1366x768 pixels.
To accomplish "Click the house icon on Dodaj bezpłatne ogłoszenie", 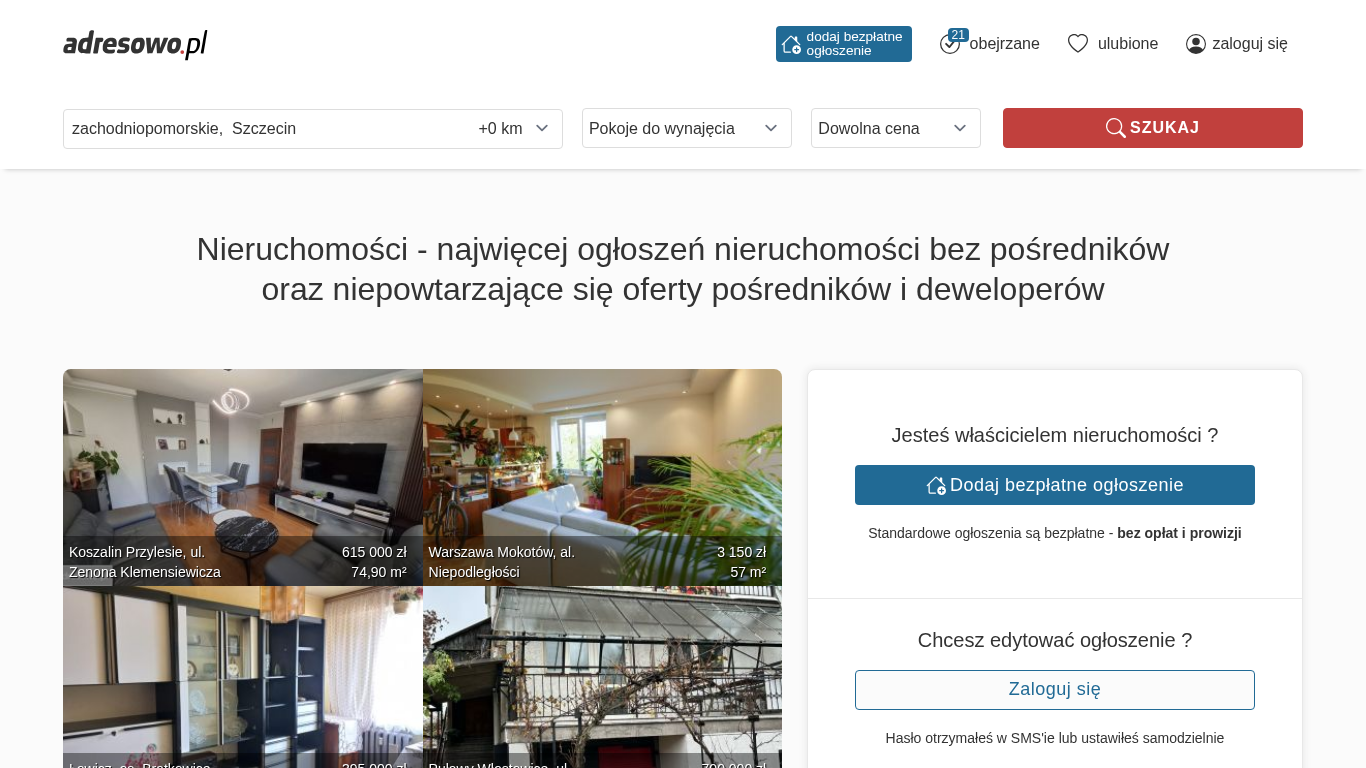I will [936, 485].
